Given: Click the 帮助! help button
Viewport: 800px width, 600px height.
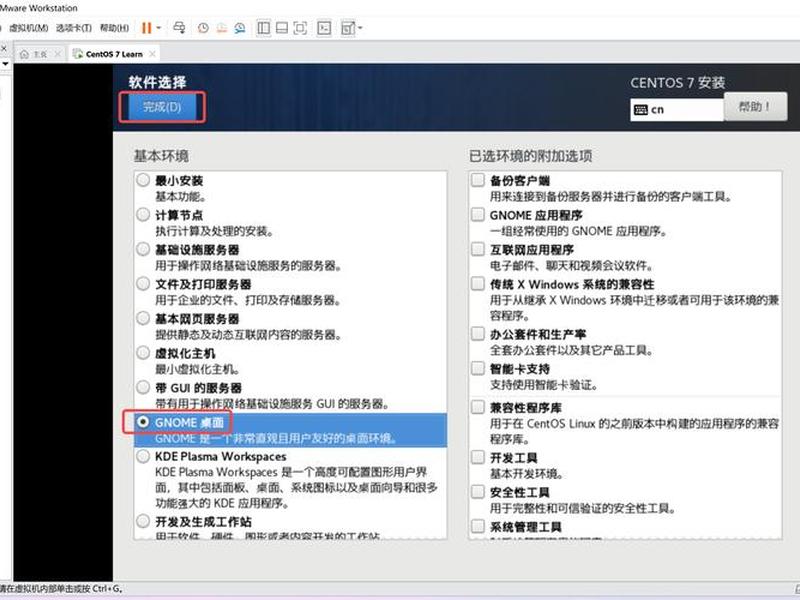Looking at the screenshot, I should (x=755, y=107).
